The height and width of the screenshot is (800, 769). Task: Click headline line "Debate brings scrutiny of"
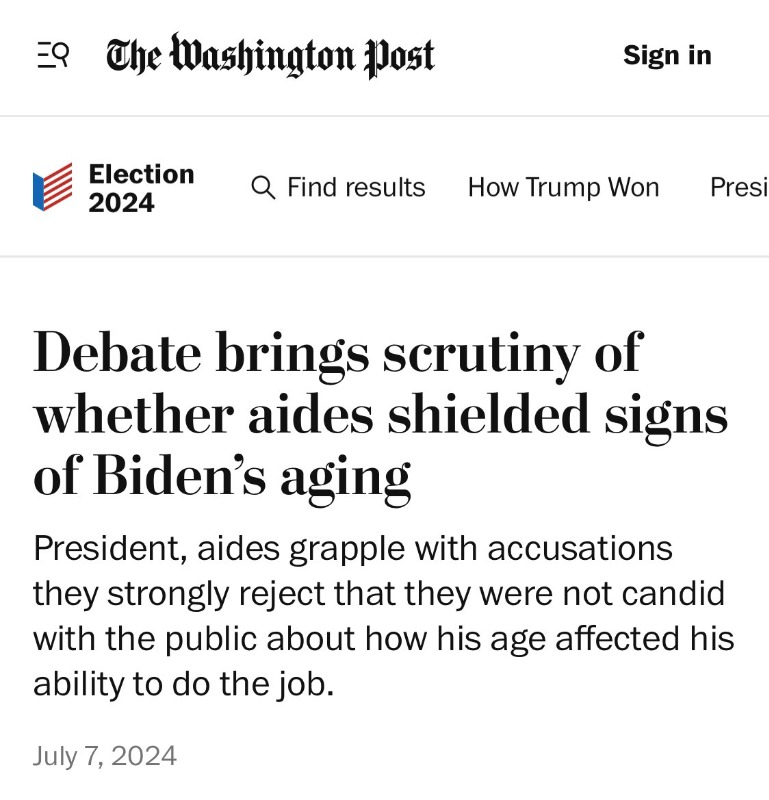coord(337,352)
